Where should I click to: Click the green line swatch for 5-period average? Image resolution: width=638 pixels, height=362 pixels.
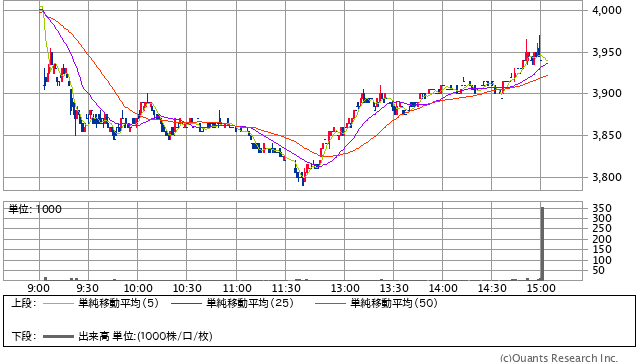point(58,303)
